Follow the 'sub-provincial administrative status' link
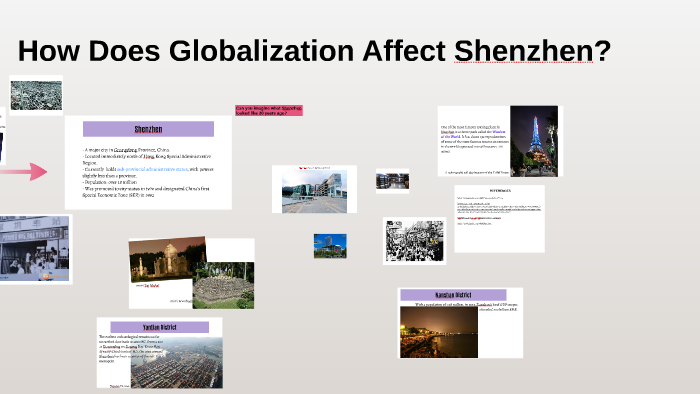Viewport: 700px width, 394px height. click(x=152, y=170)
